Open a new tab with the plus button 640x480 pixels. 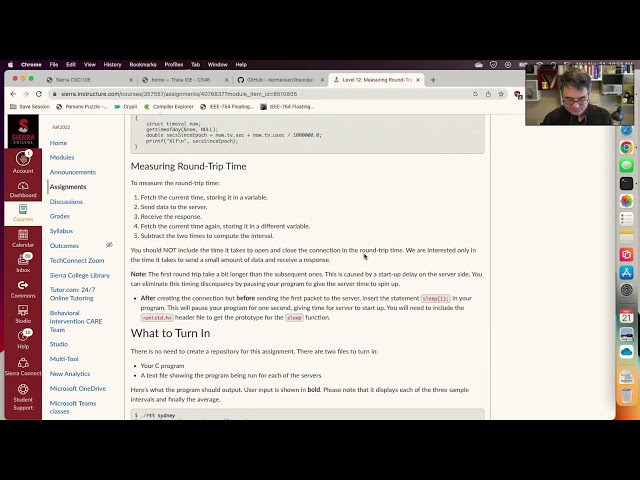[433, 80]
